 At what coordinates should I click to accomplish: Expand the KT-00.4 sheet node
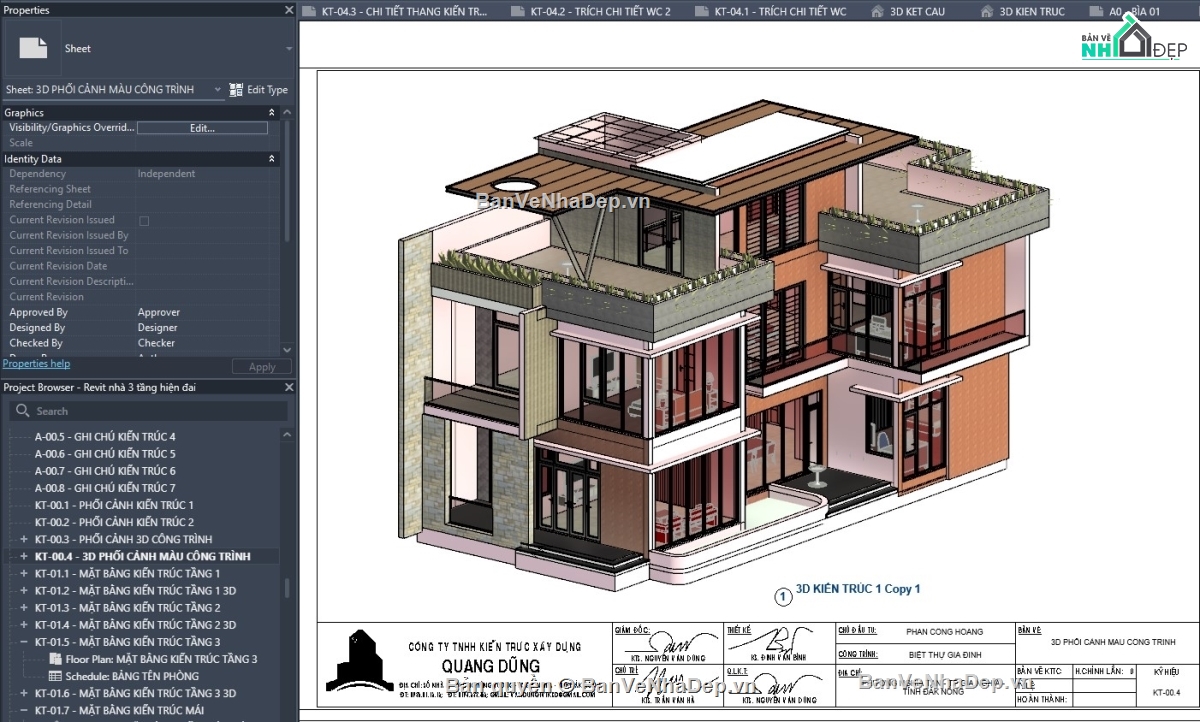(23, 556)
